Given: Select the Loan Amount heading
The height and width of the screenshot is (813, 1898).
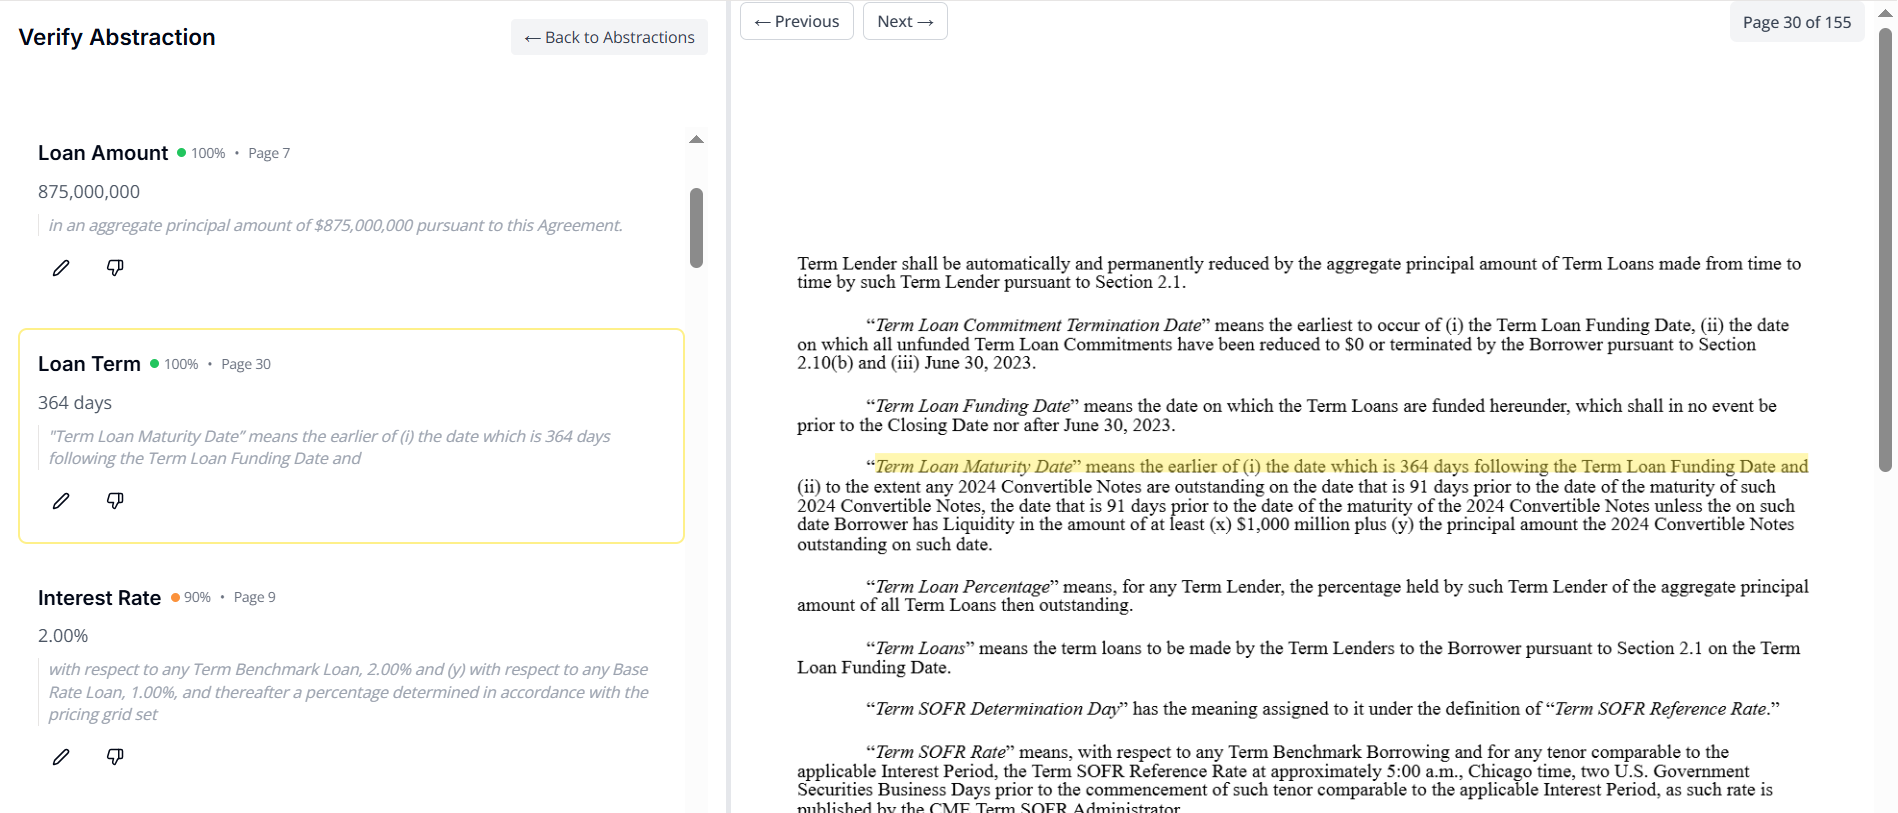Looking at the screenshot, I should coord(103,153).
